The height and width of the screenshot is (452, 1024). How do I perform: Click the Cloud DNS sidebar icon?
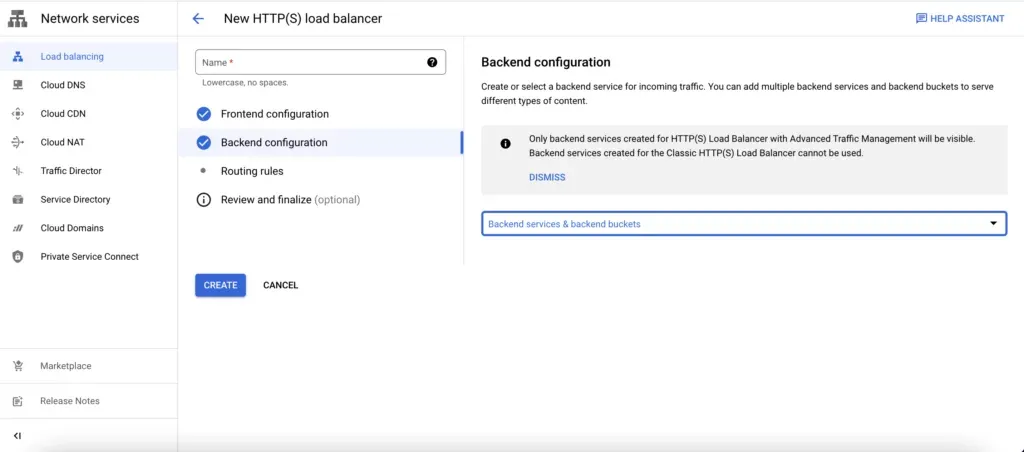pos(18,85)
